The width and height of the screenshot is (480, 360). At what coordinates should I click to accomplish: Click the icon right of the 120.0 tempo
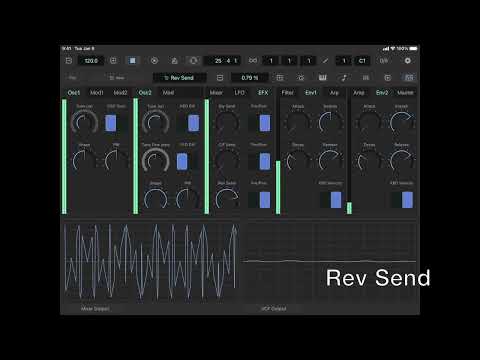pyautogui.click(x=113, y=61)
